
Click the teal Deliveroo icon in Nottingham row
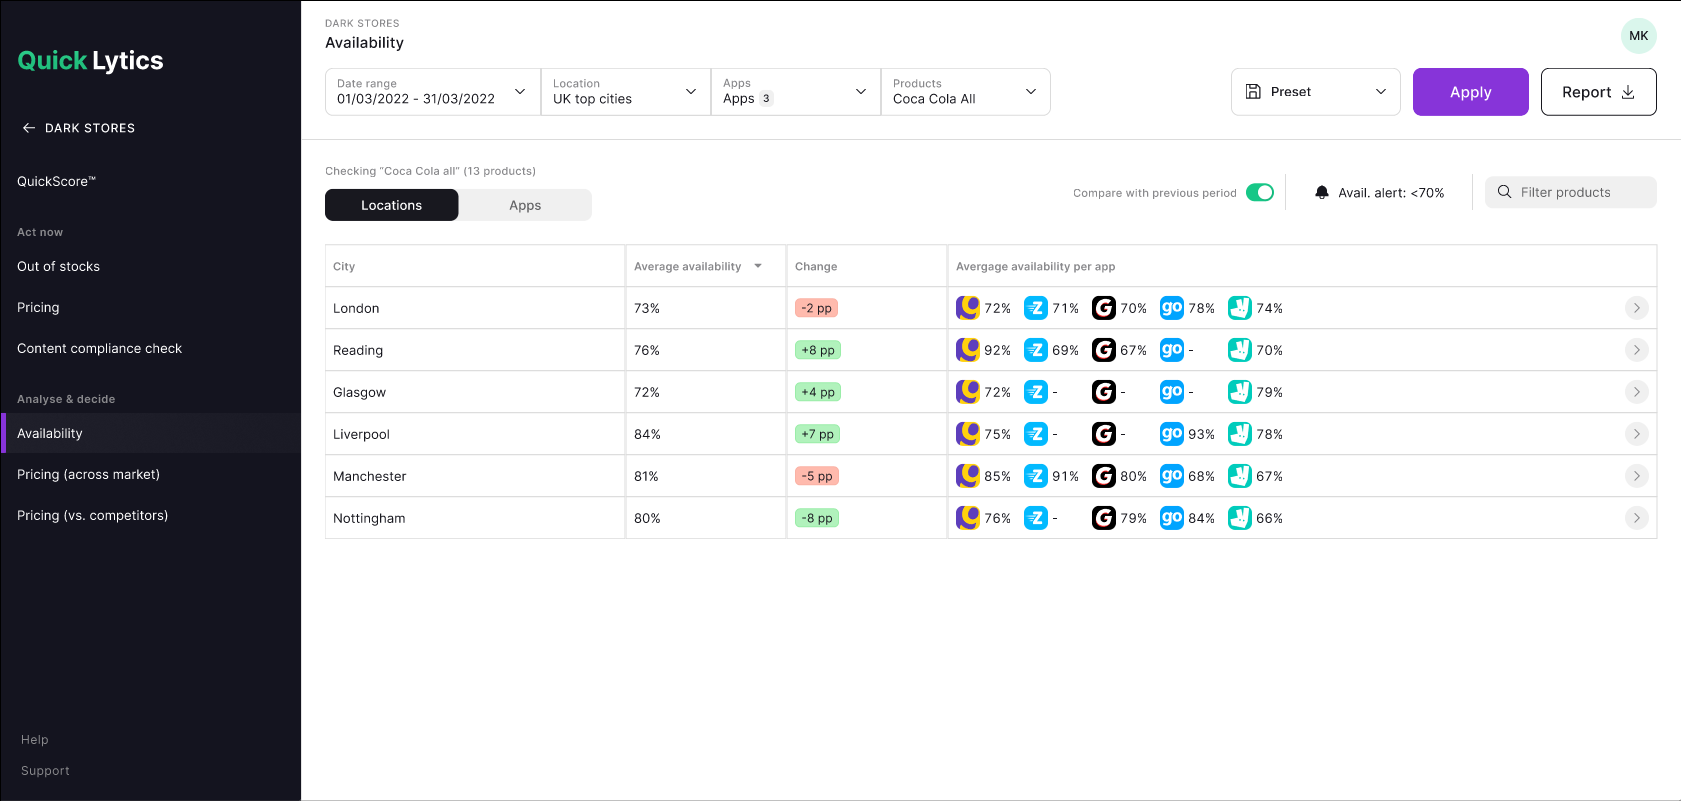[x=1240, y=518]
